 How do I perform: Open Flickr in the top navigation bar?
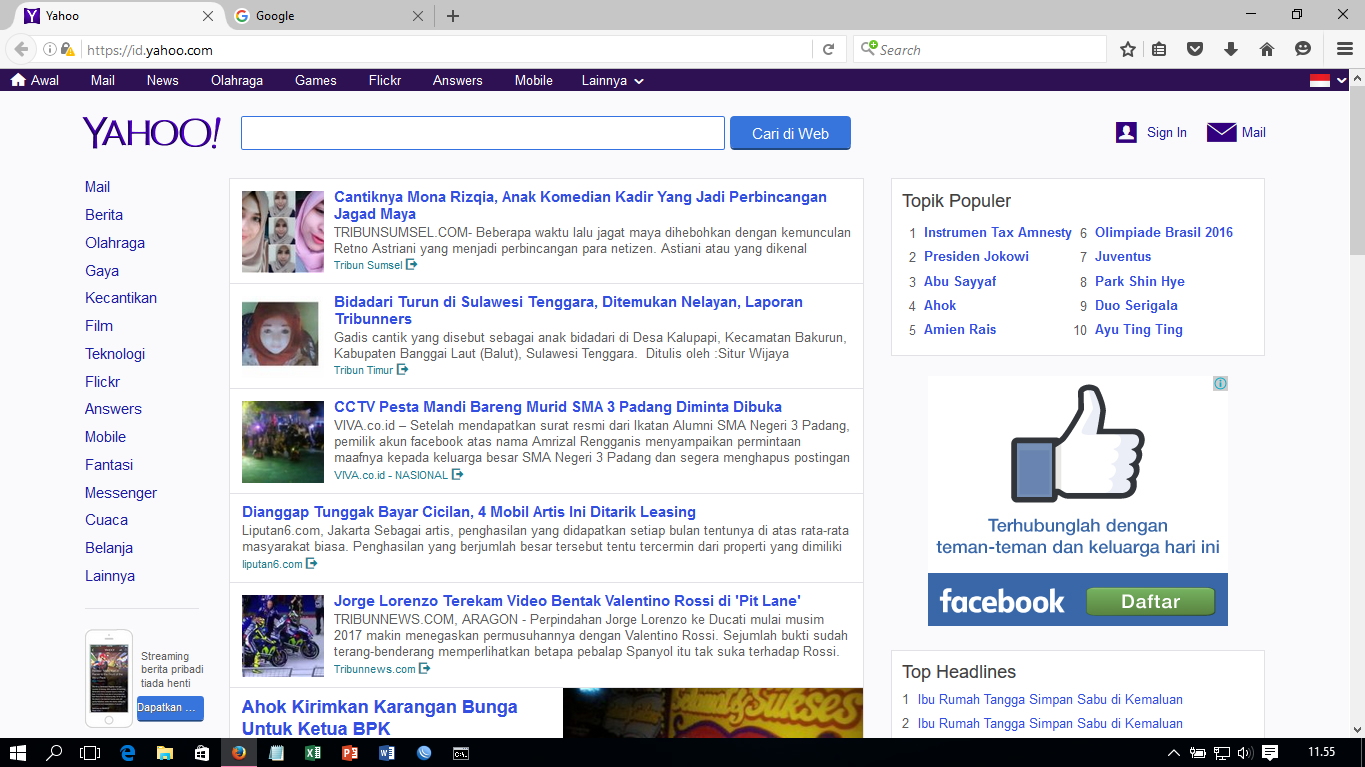385,80
